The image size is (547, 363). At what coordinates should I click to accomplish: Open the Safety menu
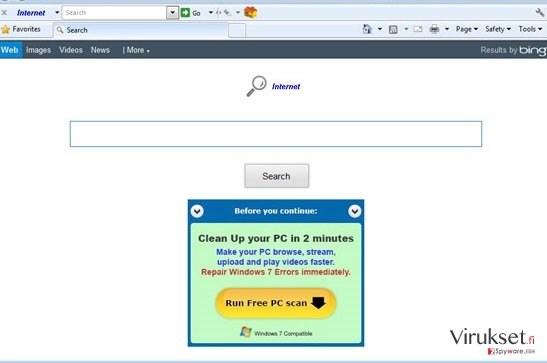(498, 29)
